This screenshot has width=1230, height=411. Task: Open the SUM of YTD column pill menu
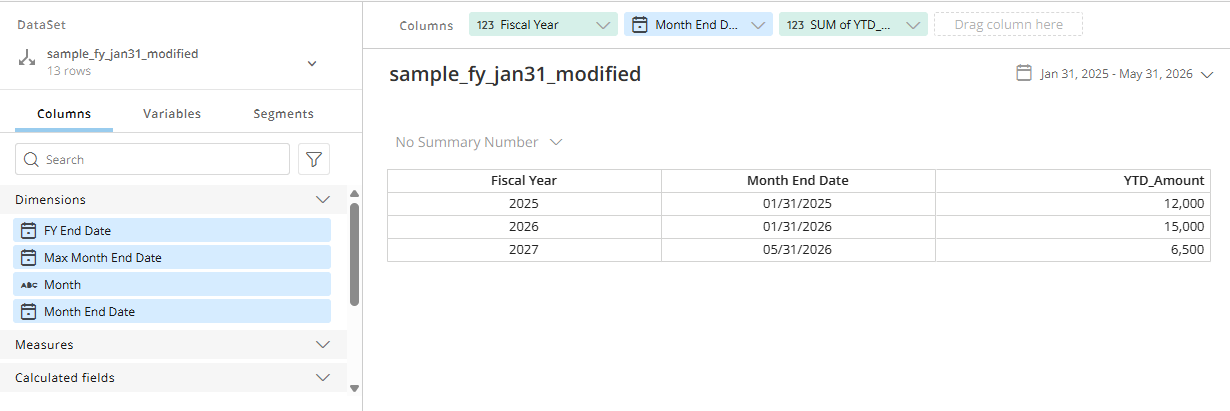click(x=913, y=25)
